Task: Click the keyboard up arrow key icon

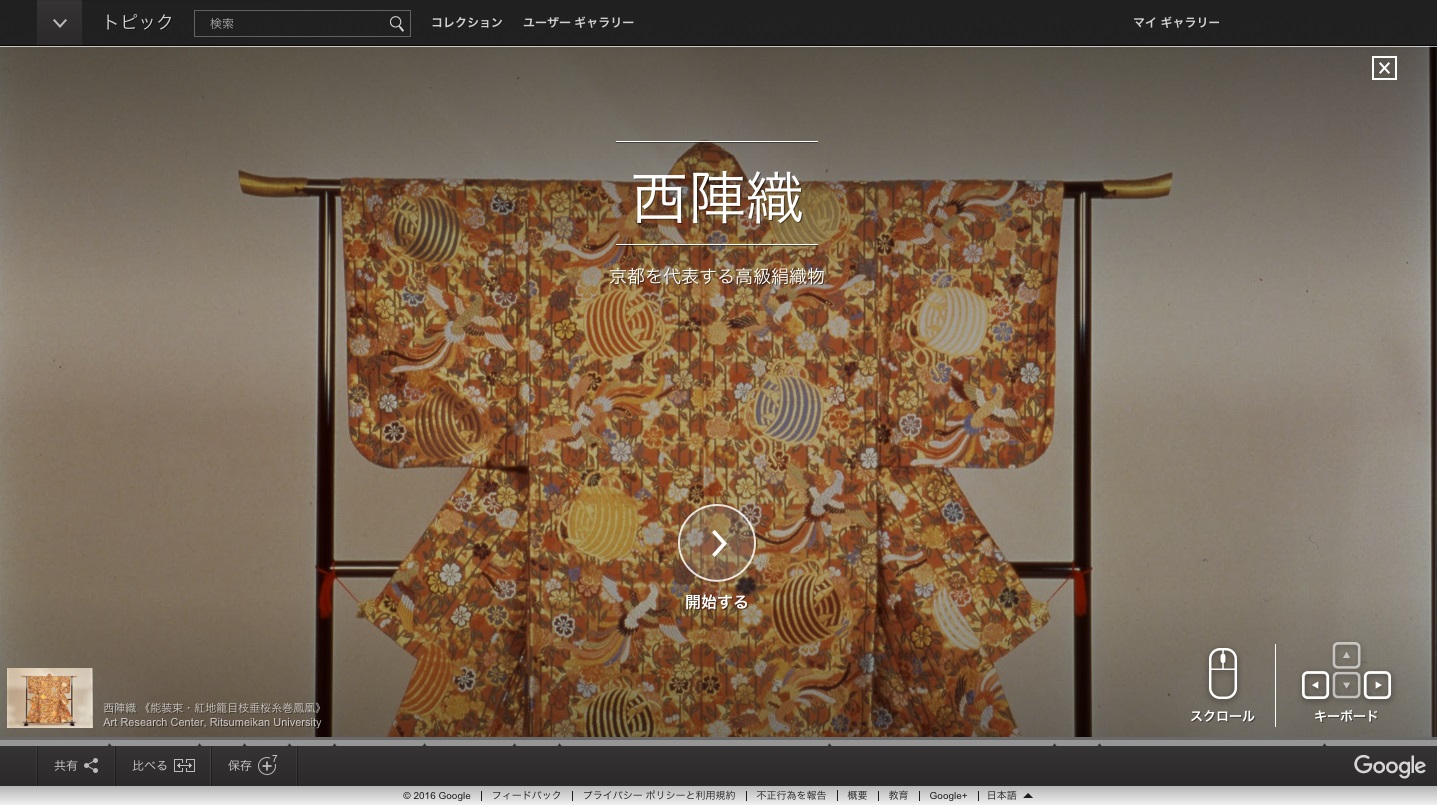Action: click(1346, 656)
